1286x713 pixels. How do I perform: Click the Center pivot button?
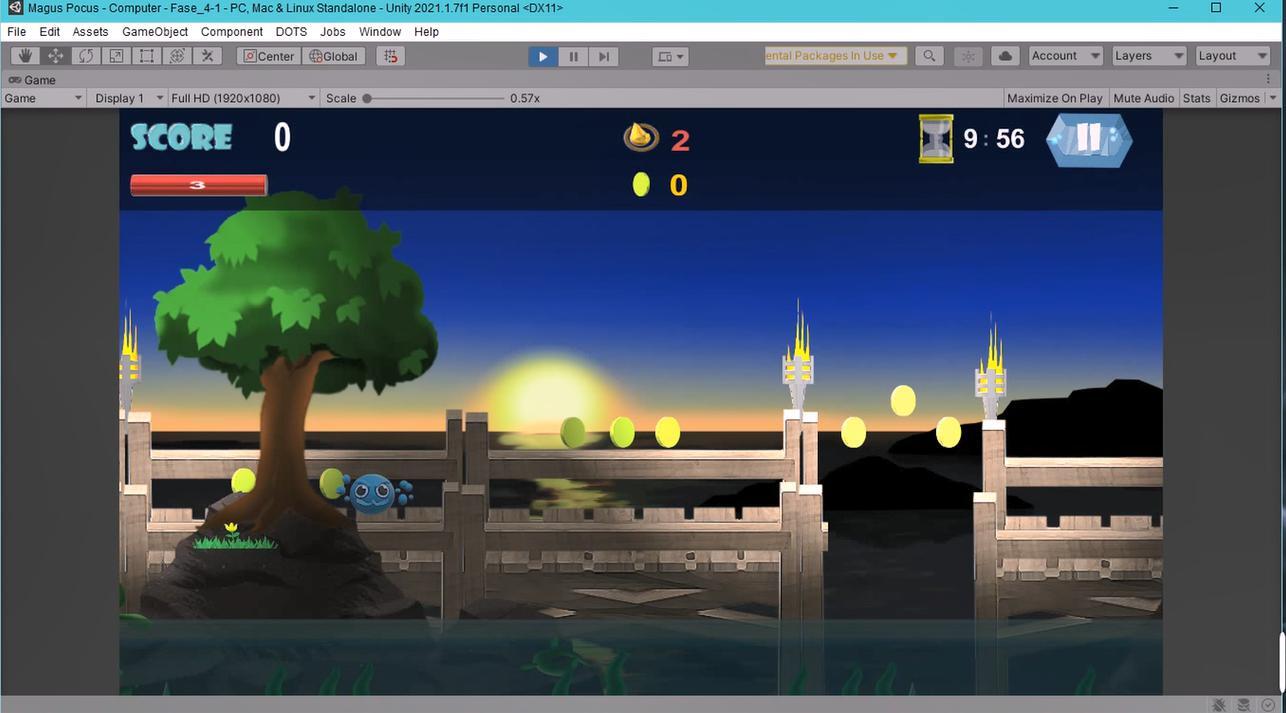(268, 56)
